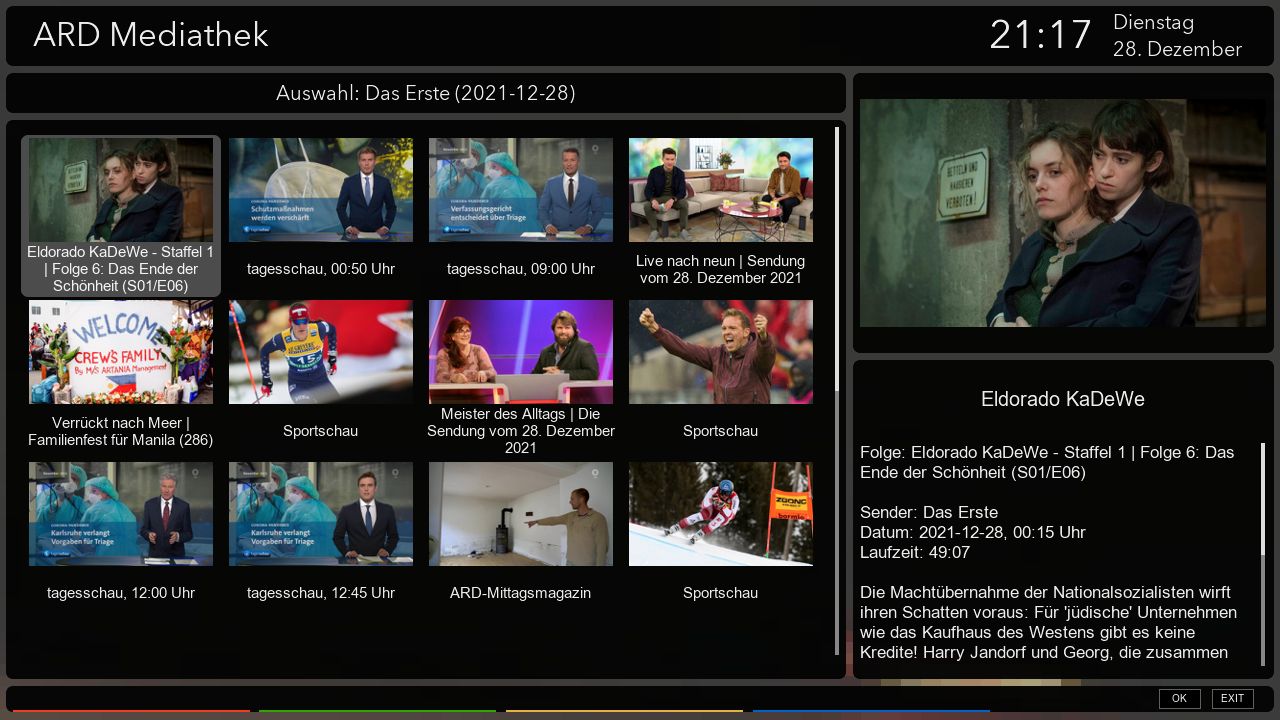
Task: Open Sportschau tile with alpine ski racer
Action: 720,514
